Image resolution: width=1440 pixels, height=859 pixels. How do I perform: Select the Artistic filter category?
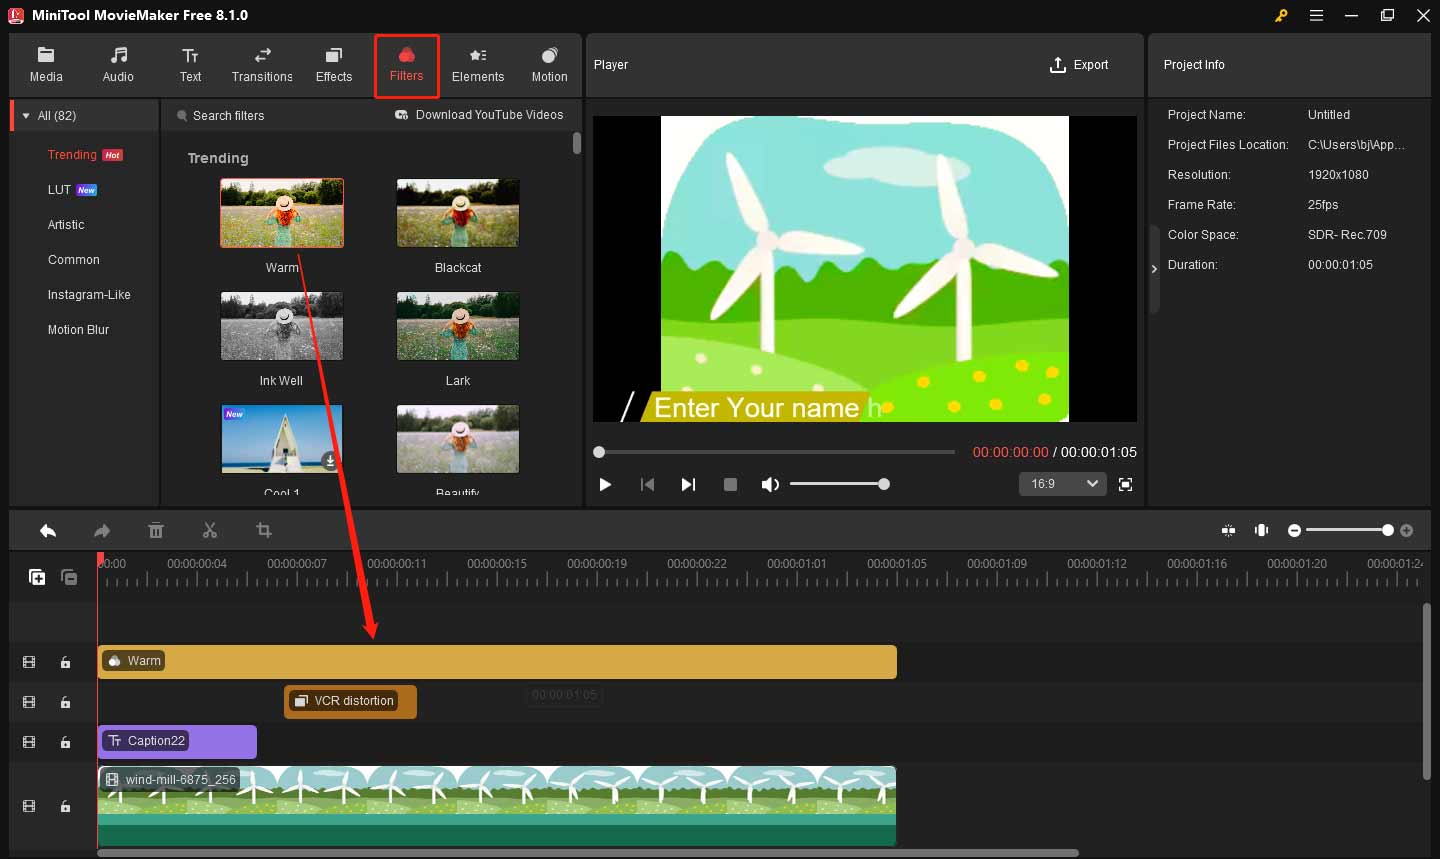(66, 225)
